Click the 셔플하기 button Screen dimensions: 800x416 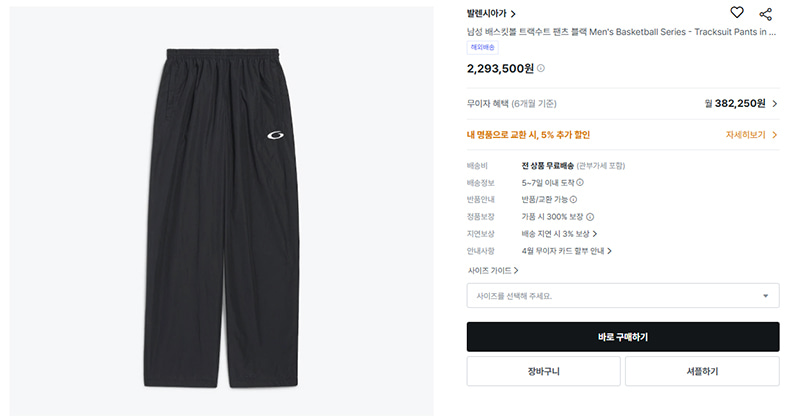701,371
